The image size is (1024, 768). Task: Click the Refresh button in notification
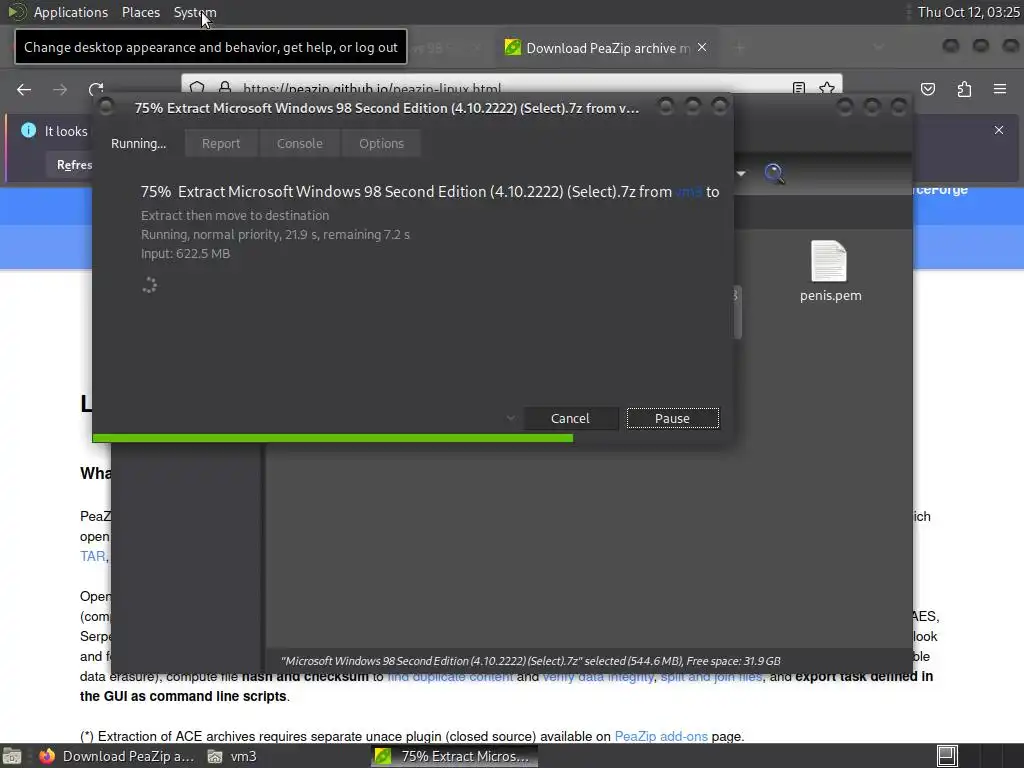74,165
